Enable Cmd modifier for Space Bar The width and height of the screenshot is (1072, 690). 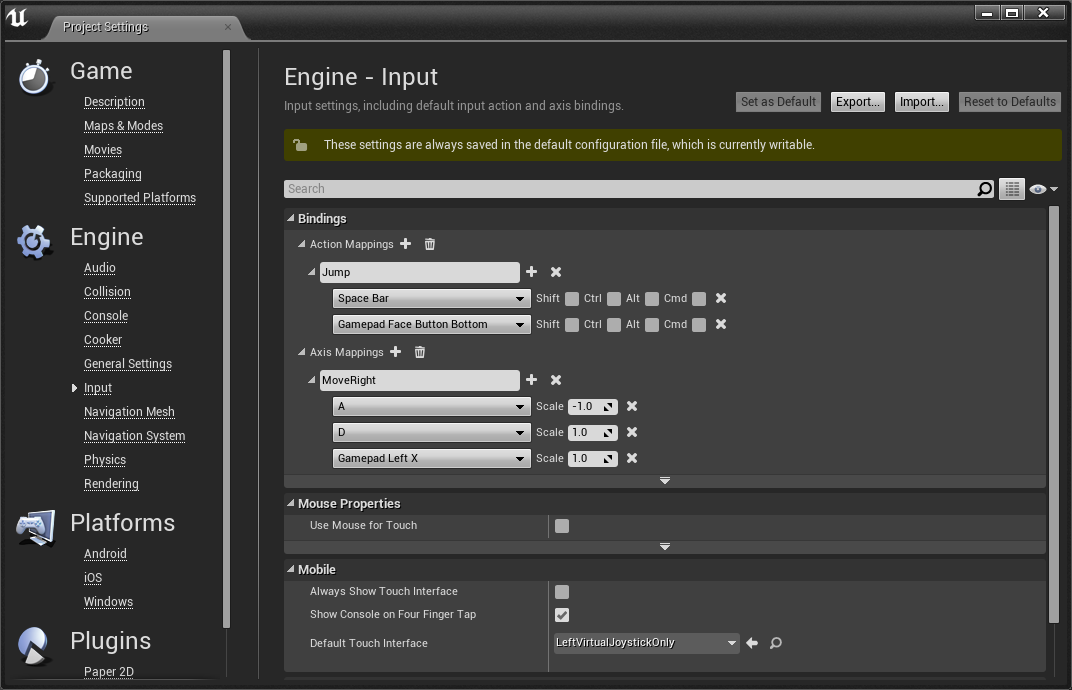tap(699, 299)
